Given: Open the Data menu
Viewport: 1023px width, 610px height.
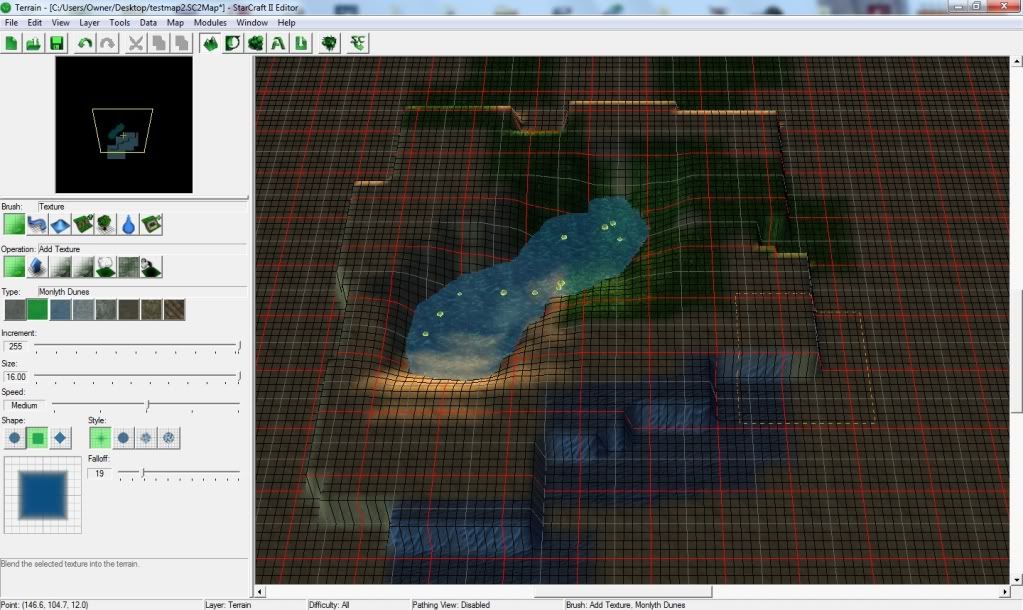Looking at the screenshot, I should 148,22.
